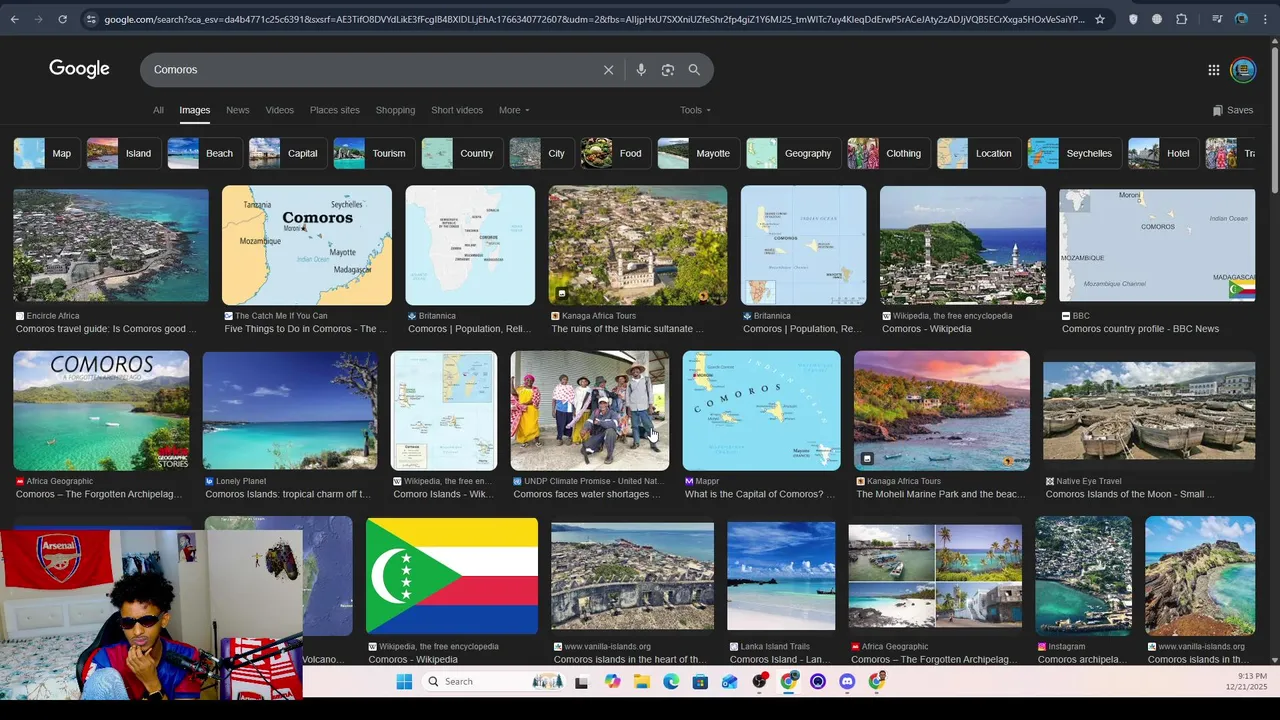Open the Lonely Planet turquoise beach image

pyautogui.click(x=290, y=410)
